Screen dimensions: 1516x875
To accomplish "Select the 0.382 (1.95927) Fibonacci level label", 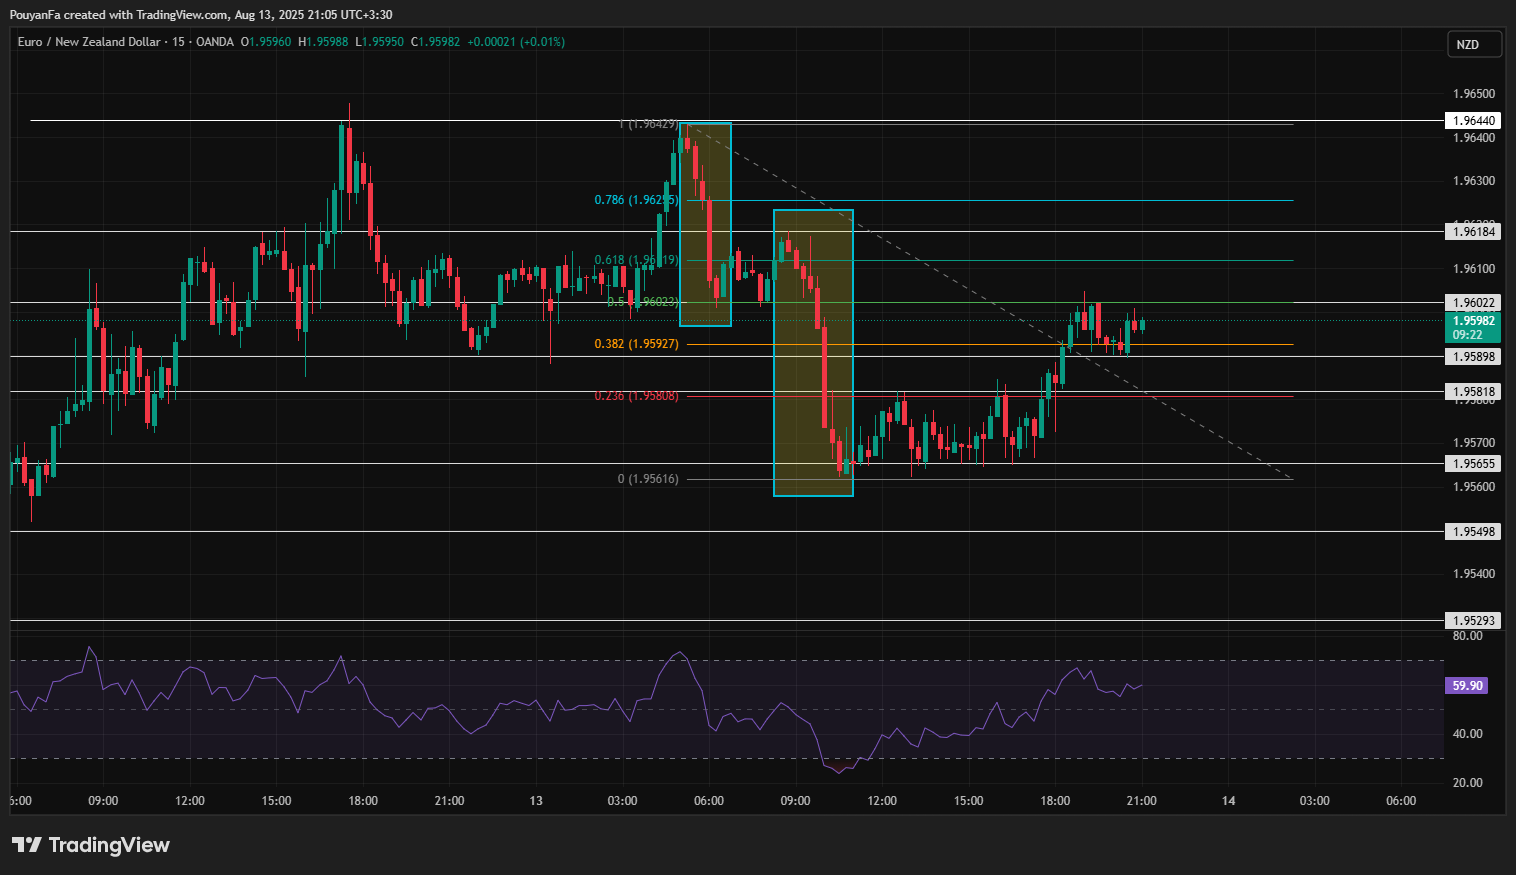I will [636, 344].
